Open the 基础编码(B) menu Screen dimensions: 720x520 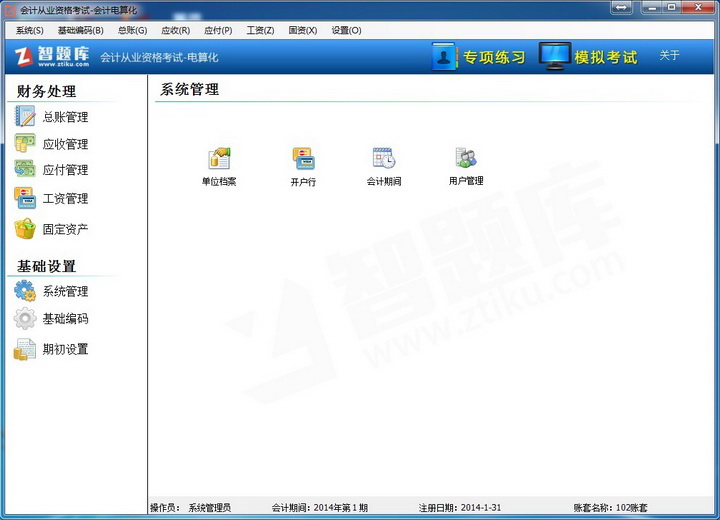(80, 30)
